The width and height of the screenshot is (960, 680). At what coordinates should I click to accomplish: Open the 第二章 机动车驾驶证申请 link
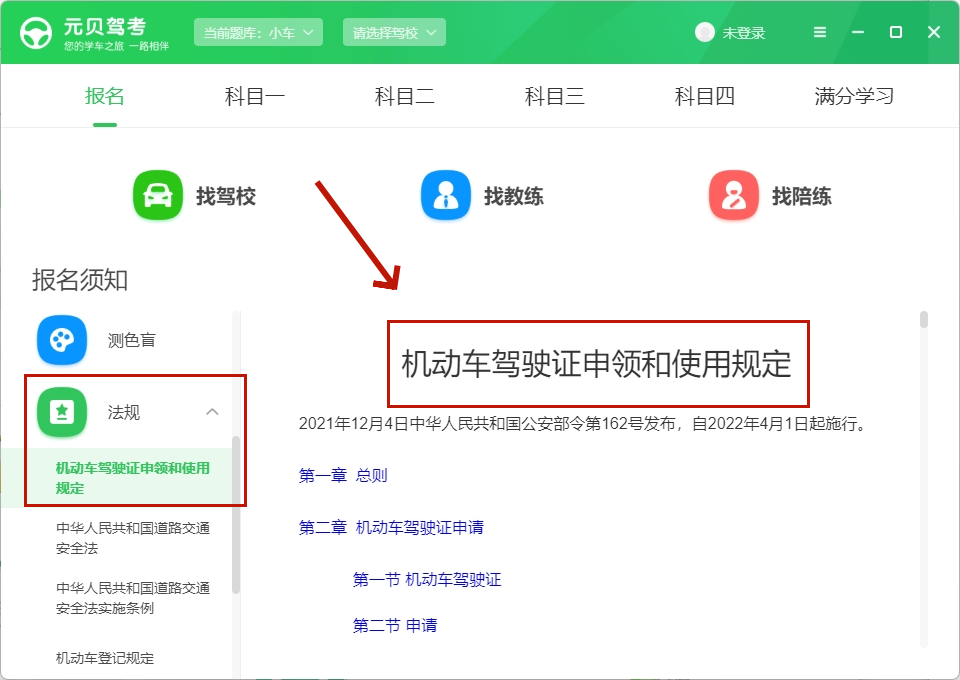391,527
